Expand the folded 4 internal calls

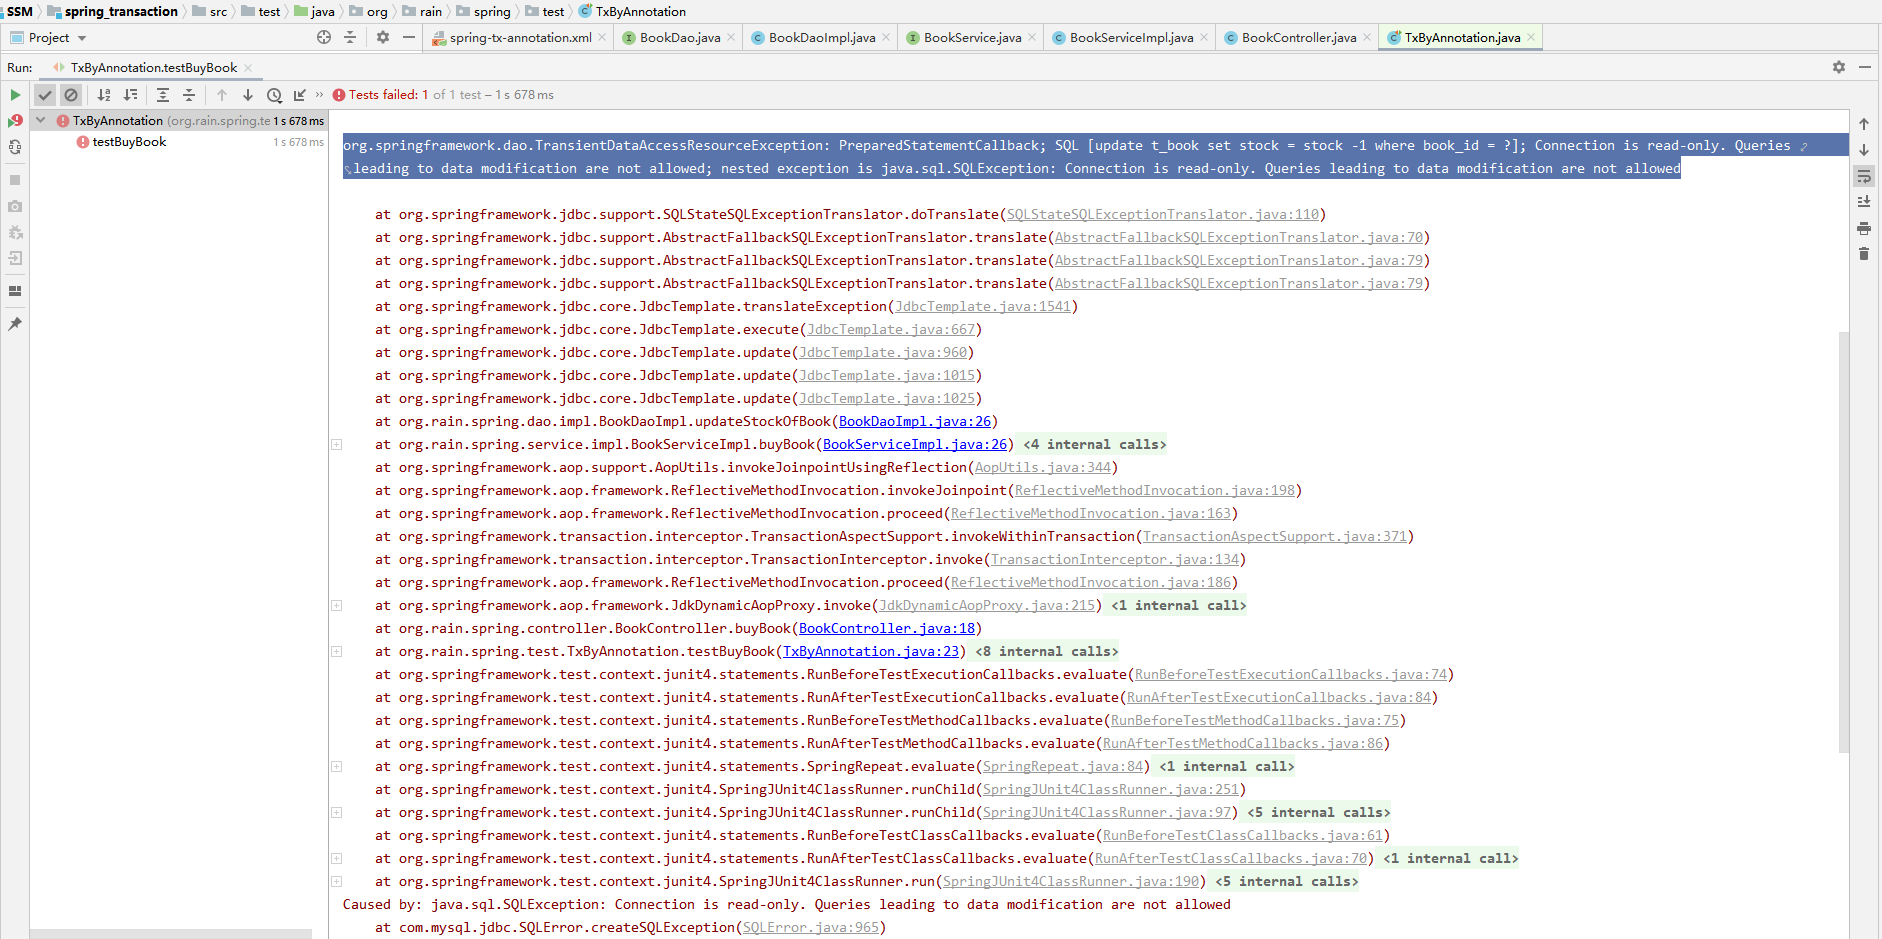point(1095,445)
